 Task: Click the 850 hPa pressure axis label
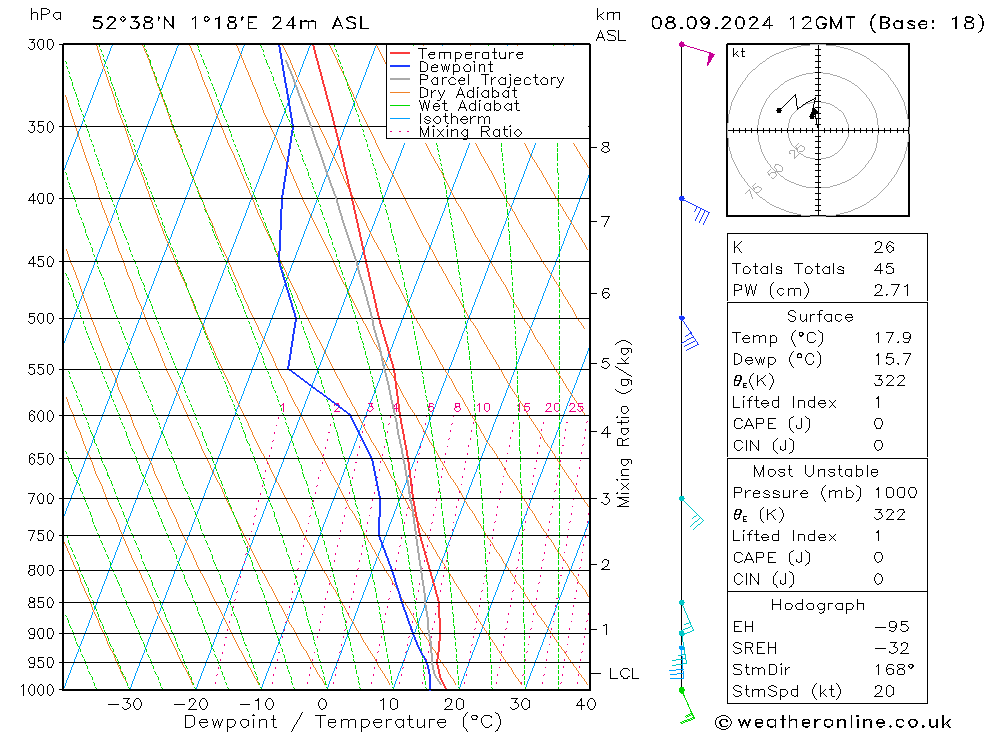pyautogui.click(x=41, y=603)
